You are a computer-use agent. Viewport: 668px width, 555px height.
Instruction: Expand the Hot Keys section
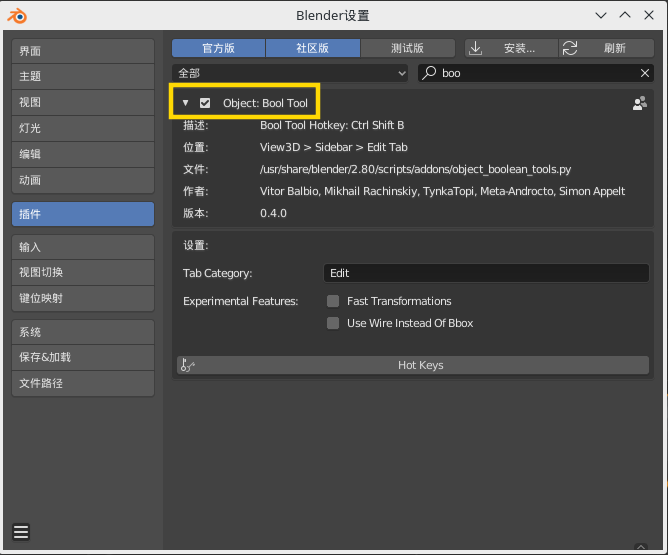413,365
